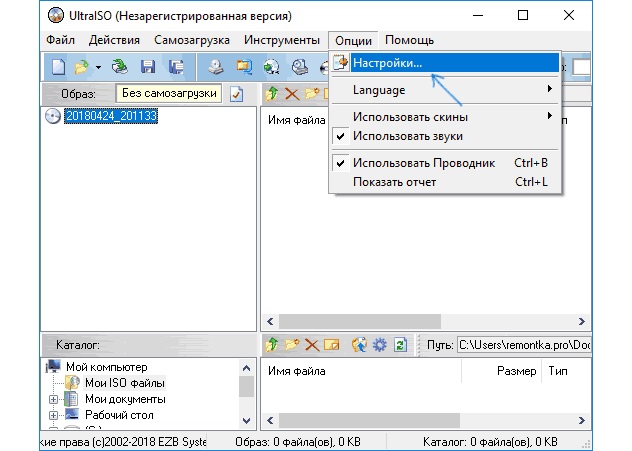This screenshot has width=632, height=451.
Task: Select Мои документы folder in tree
Action: (125, 399)
